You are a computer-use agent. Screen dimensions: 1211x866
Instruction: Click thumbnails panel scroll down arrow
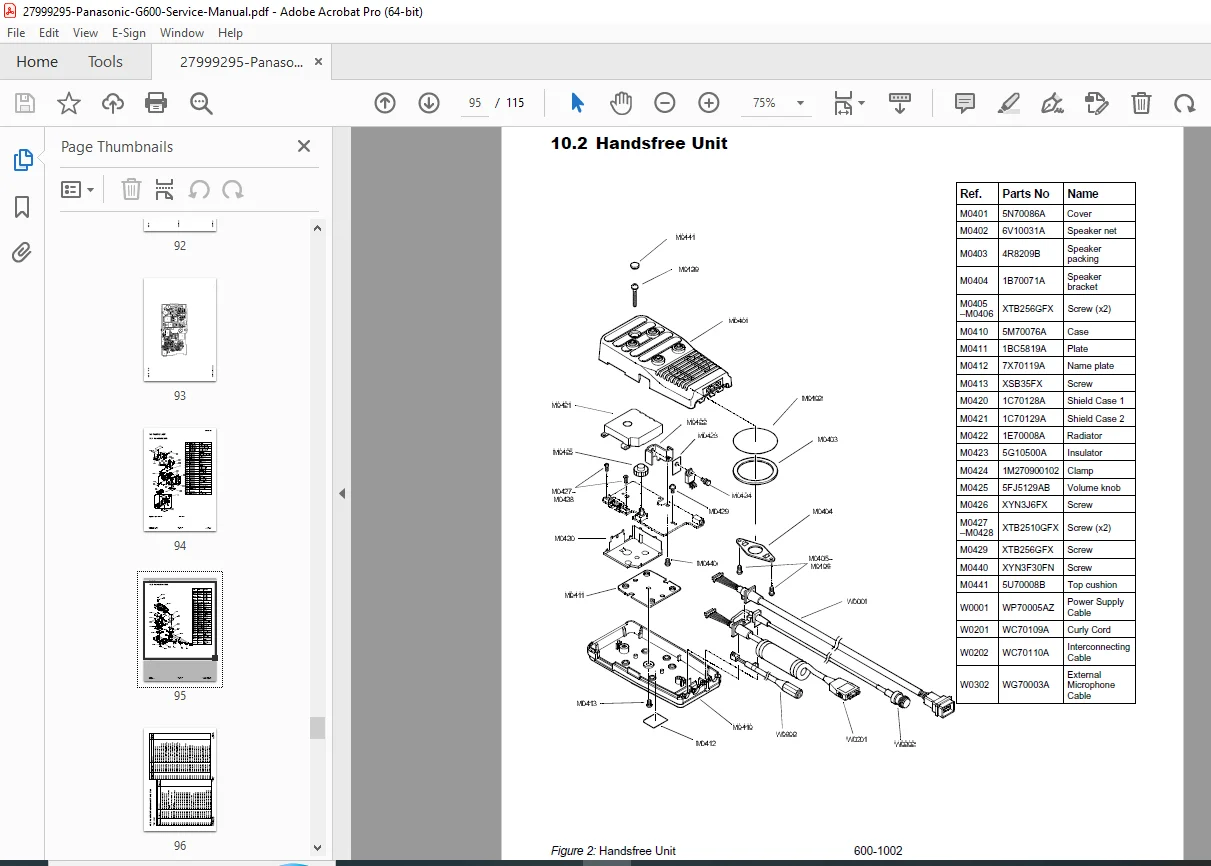318,849
